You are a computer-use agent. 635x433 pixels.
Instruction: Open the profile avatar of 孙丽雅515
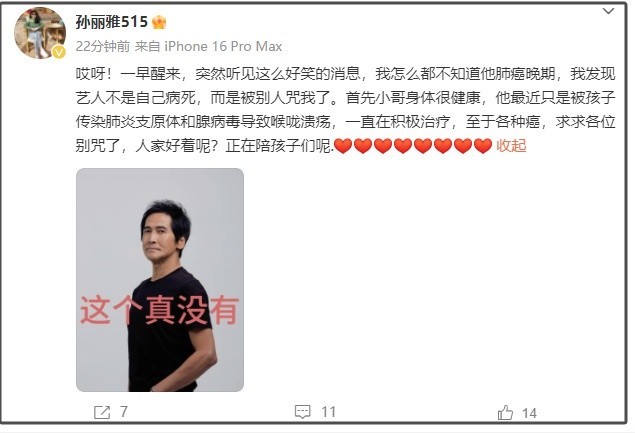[x=40, y=33]
